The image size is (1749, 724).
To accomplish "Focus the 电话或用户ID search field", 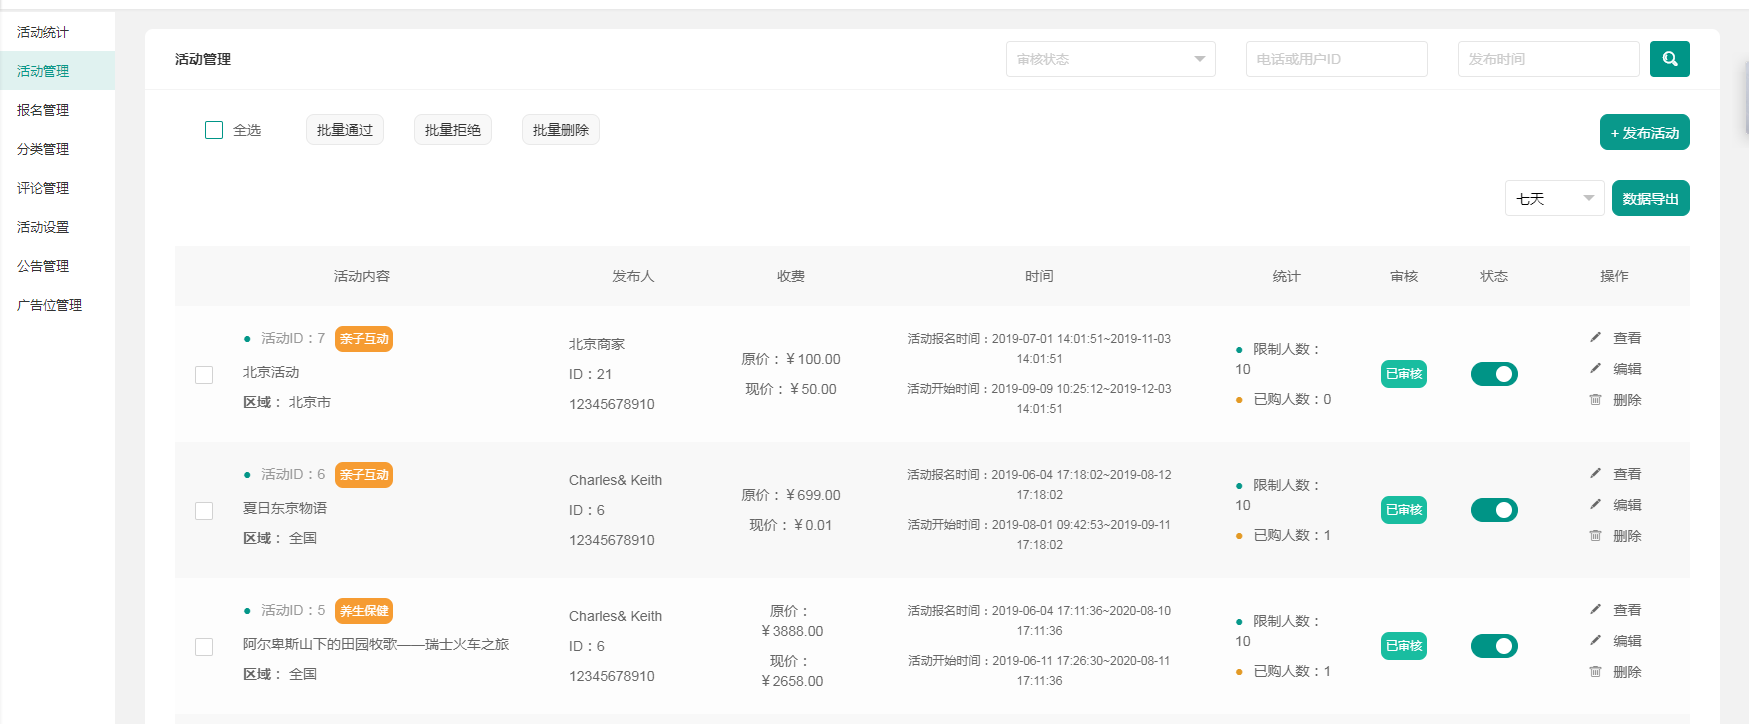I will pyautogui.click(x=1336, y=59).
